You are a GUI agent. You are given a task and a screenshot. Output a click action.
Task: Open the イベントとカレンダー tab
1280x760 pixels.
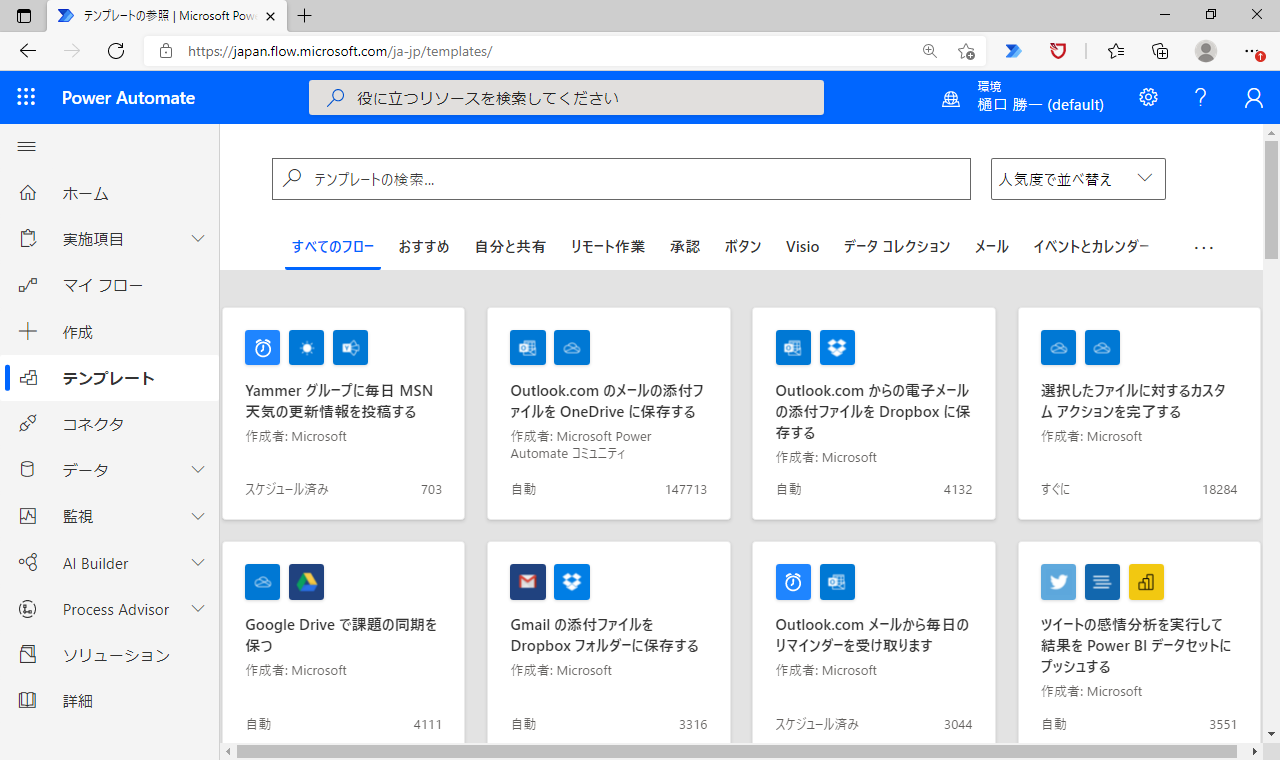click(1091, 247)
